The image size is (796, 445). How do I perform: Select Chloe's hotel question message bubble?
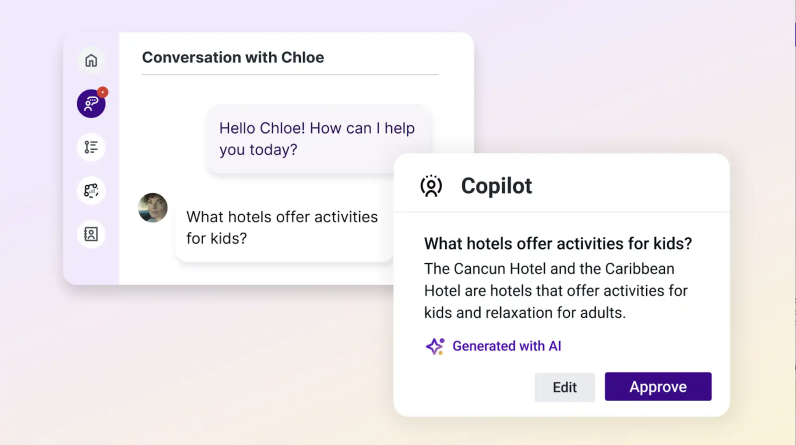click(x=284, y=228)
